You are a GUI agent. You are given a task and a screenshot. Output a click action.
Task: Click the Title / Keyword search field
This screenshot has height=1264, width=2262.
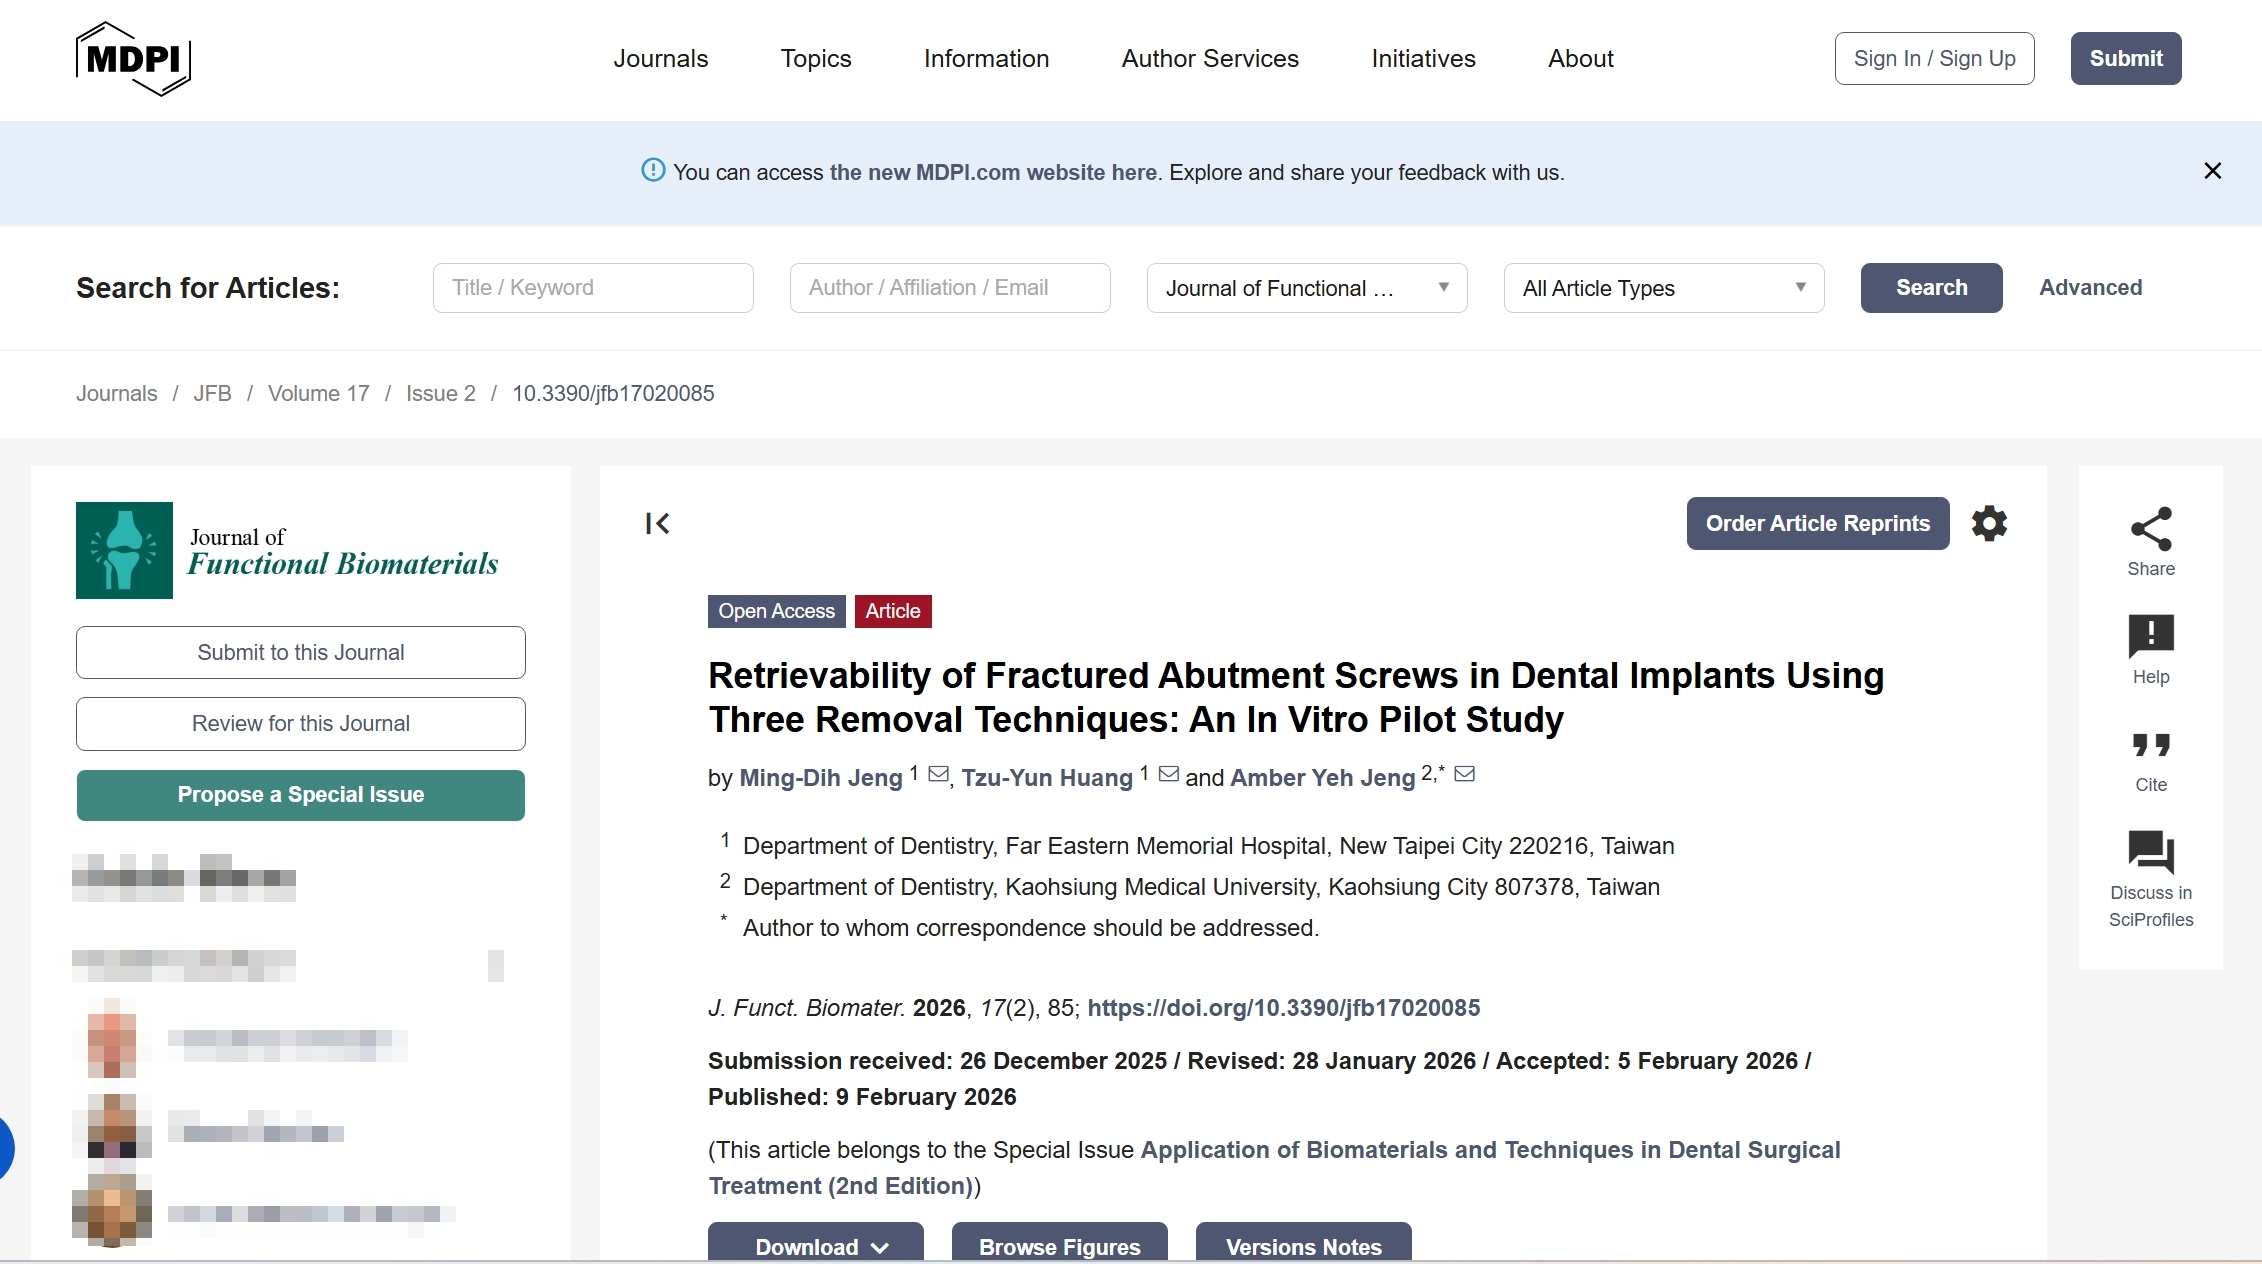click(592, 288)
